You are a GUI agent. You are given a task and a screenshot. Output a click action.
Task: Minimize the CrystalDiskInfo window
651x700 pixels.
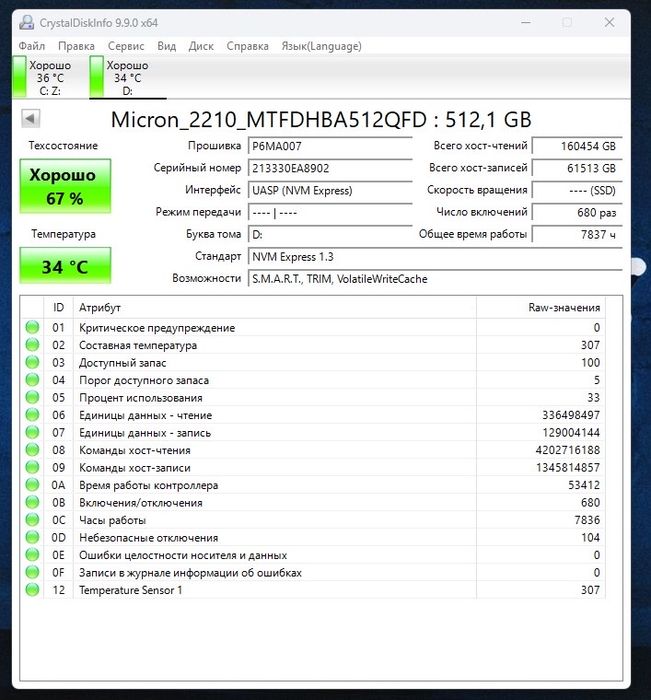tap(526, 22)
